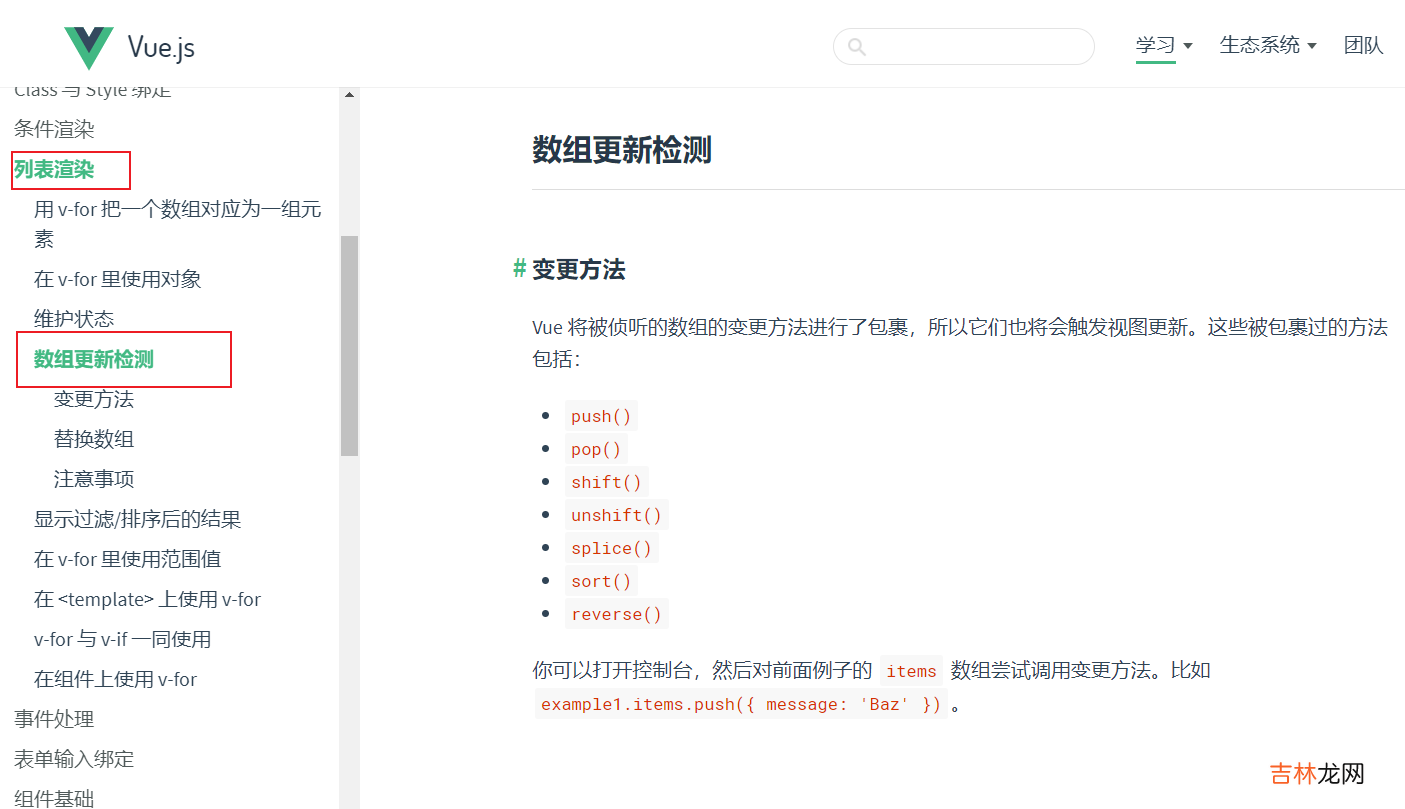Open 数组更新检测 sidebar section
This screenshot has height=809, width=1405.
pyautogui.click(x=94, y=359)
